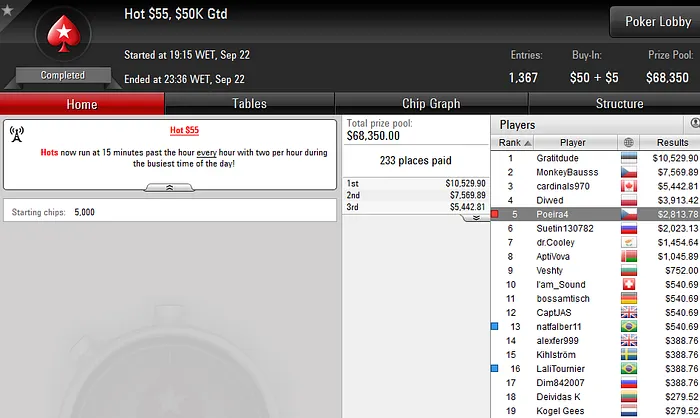Open the Hot $55 link
The image size is (700, 418).
pyautogui.click(x=184, y=130)
